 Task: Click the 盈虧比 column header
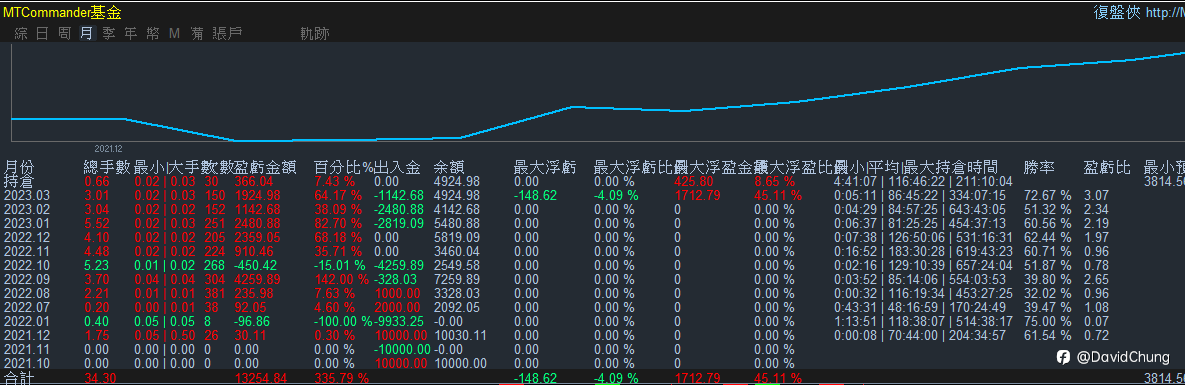point(1106,167)
